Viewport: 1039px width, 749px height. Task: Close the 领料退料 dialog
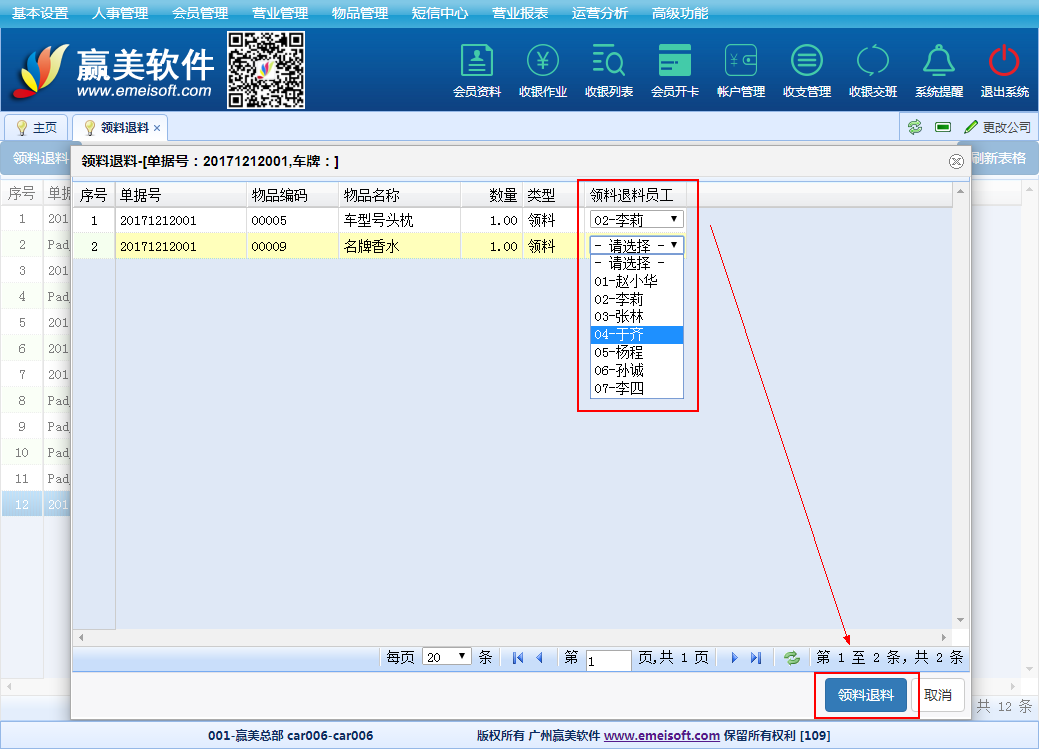pos(956,162)
